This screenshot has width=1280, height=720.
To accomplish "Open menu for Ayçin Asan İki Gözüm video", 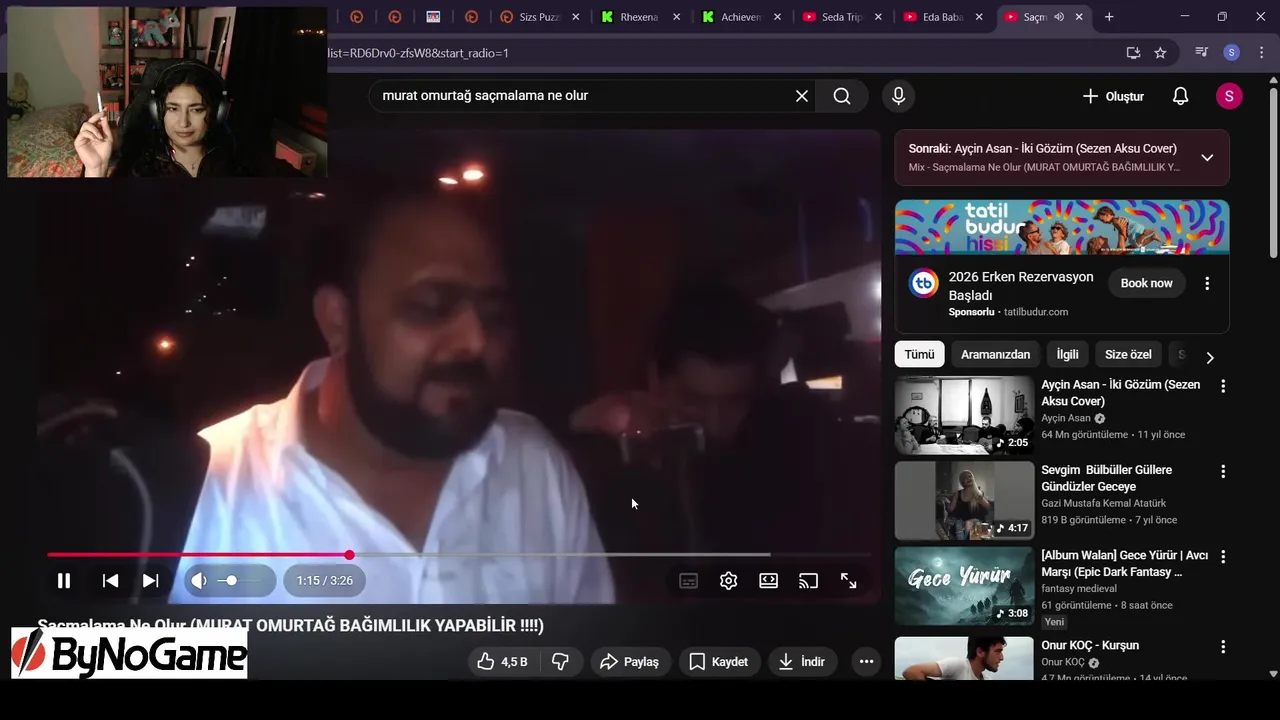I will pos(1222,386).
